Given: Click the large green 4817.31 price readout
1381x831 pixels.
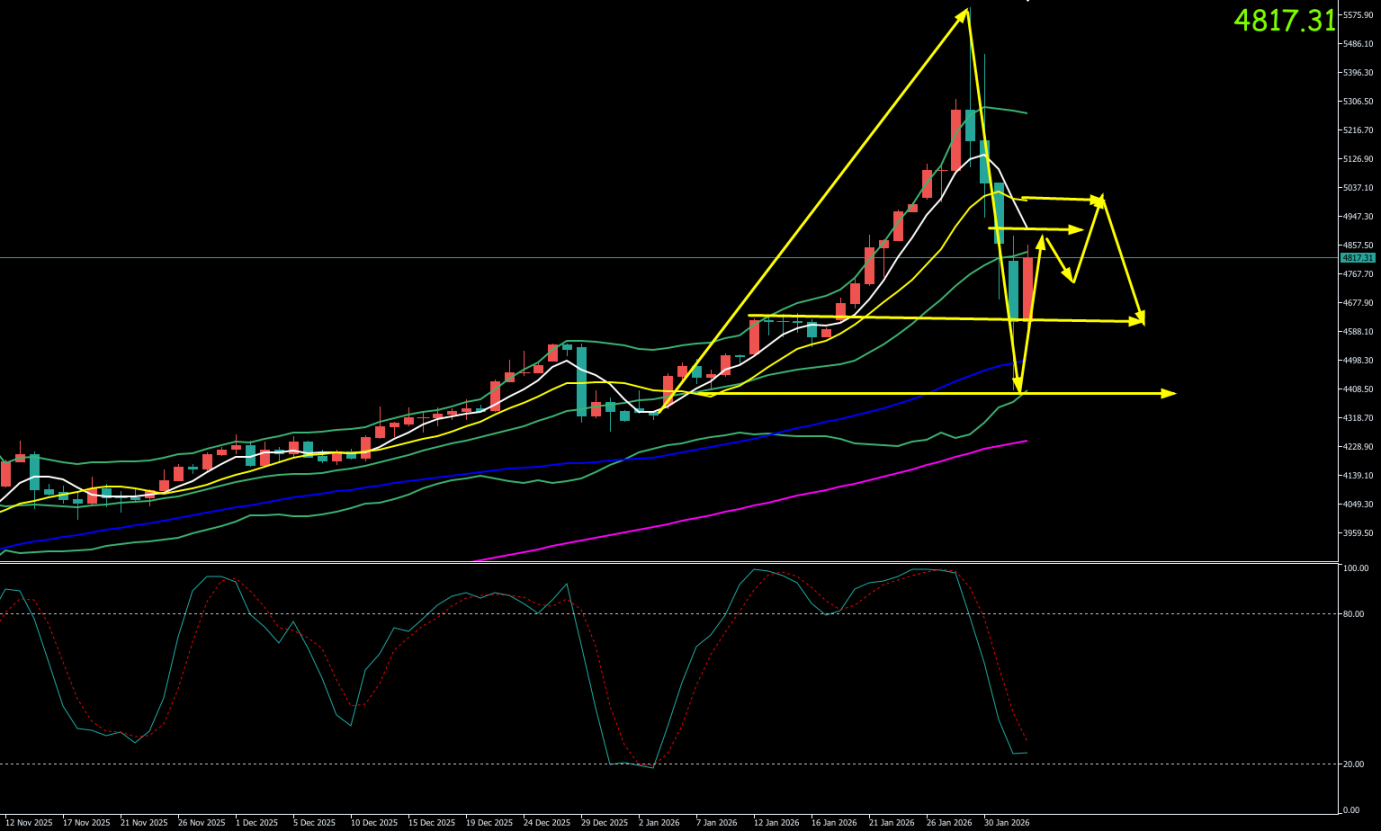Looking at the screenshot, I should coord(1284,20).
